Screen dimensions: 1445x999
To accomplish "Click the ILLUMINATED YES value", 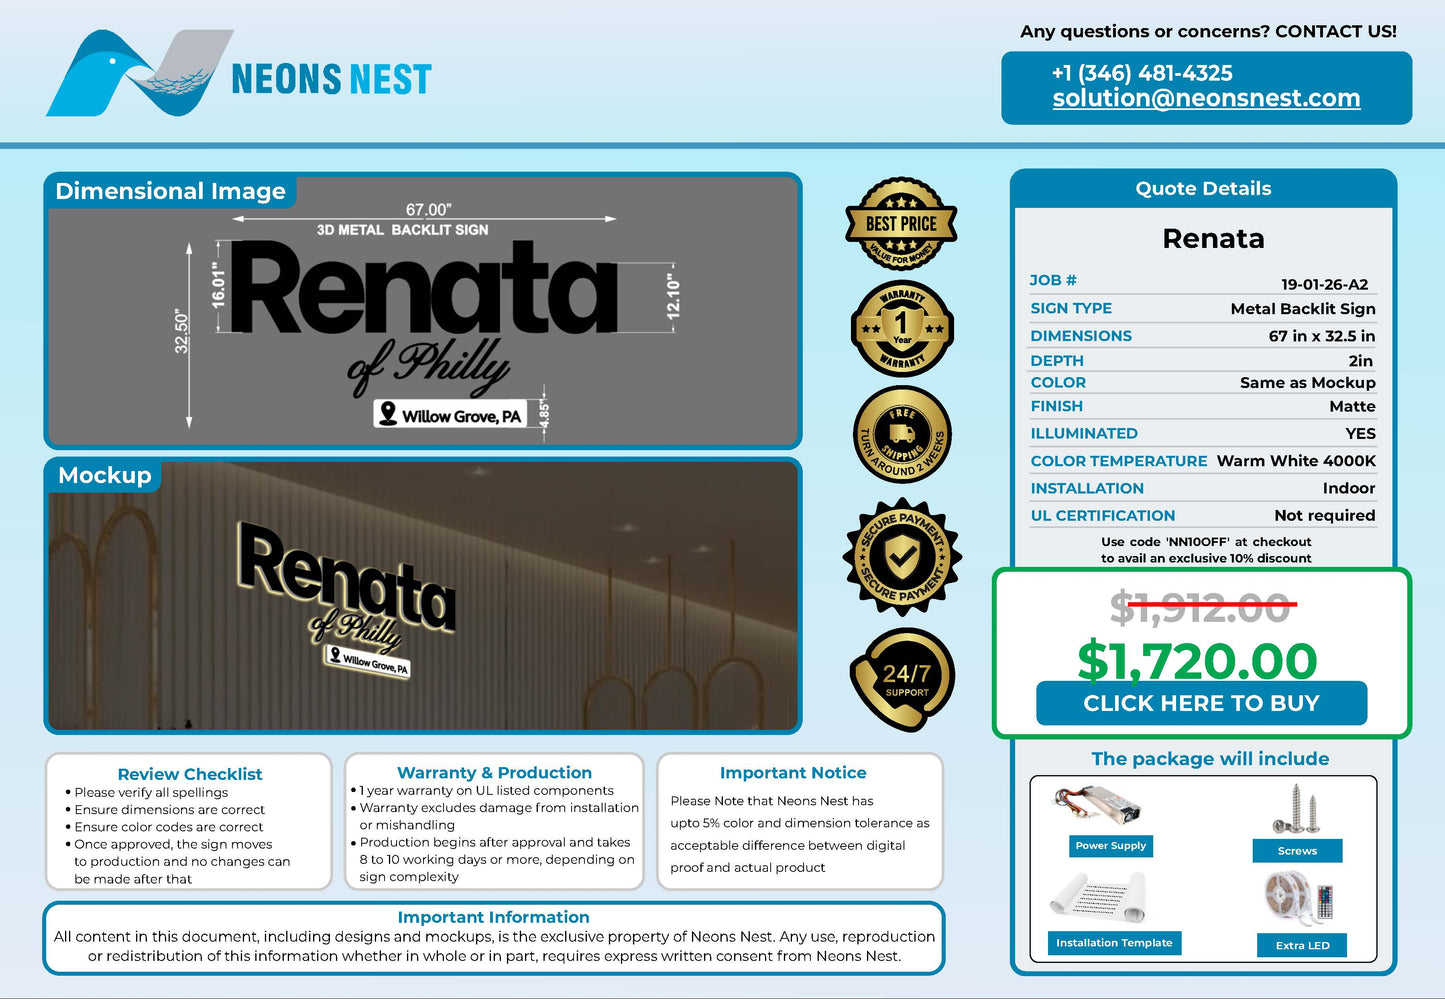I will [x=1360, y=433].
